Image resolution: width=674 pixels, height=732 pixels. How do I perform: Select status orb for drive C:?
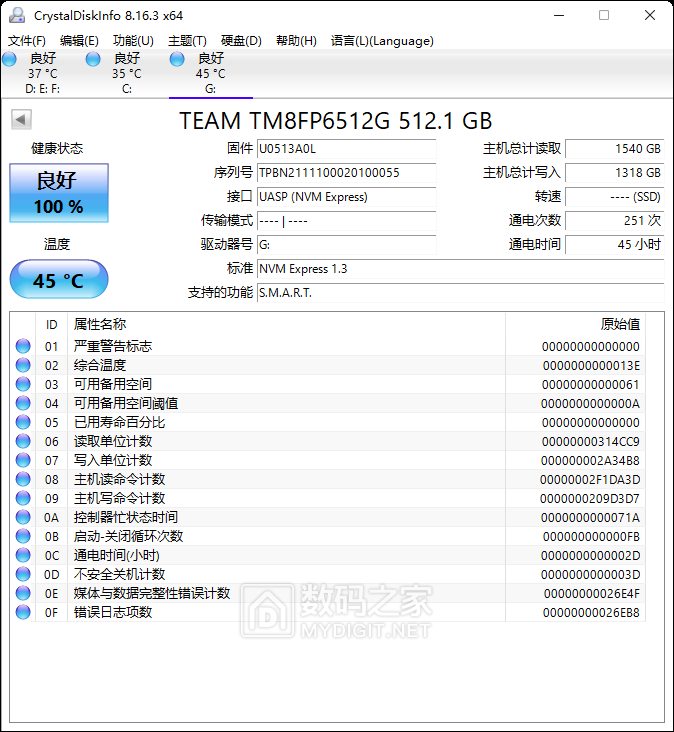94,59
